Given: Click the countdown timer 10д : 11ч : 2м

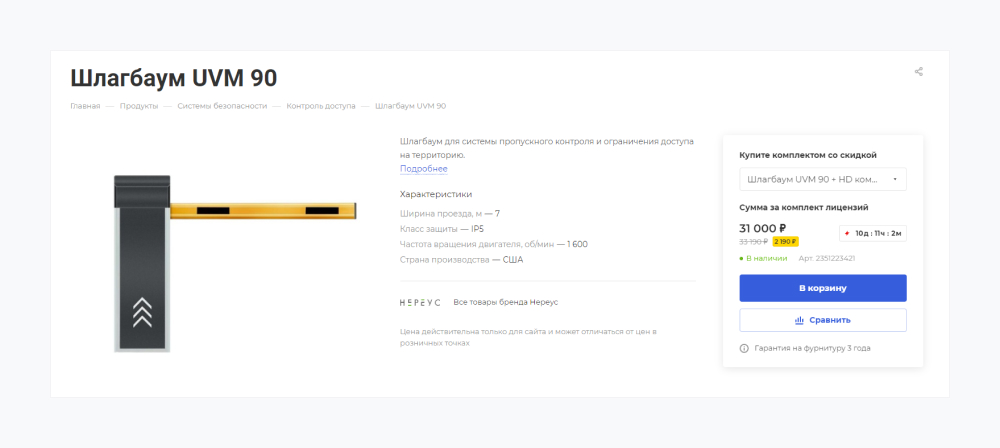Looking at the screenshot, I should [872, 234].
